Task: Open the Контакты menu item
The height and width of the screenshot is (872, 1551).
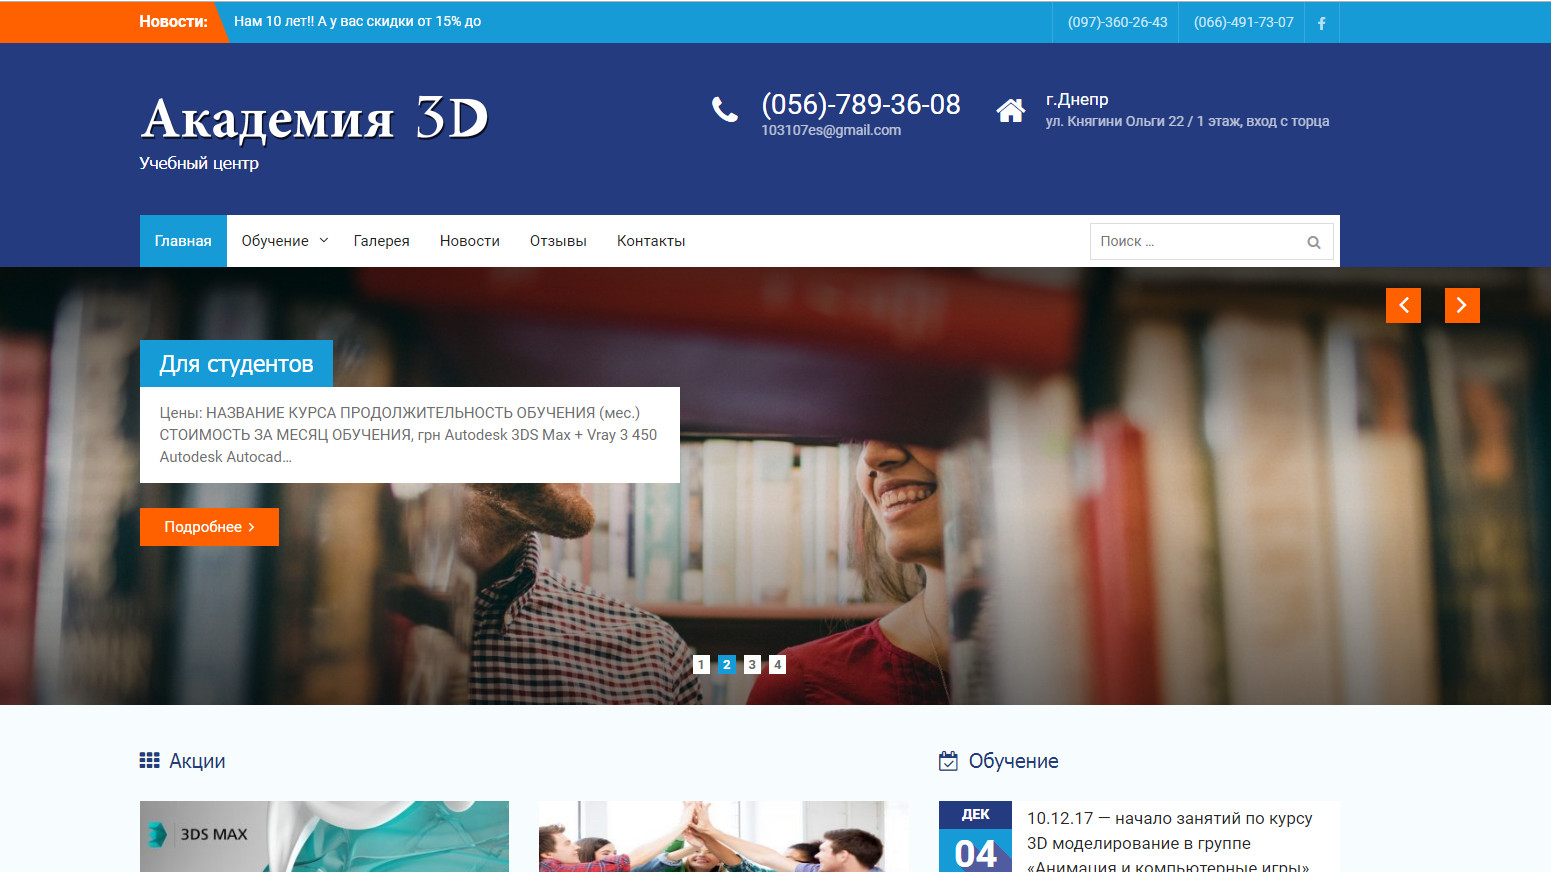Action: (650, 241)
